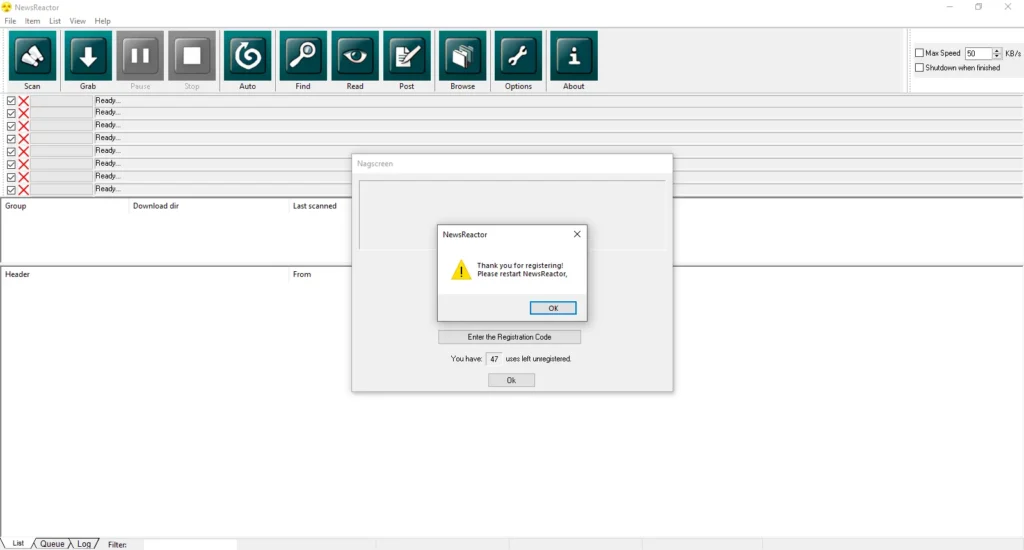The image size is (1024, 550).
Task: Open the View menu
Action: pos(77,21)
